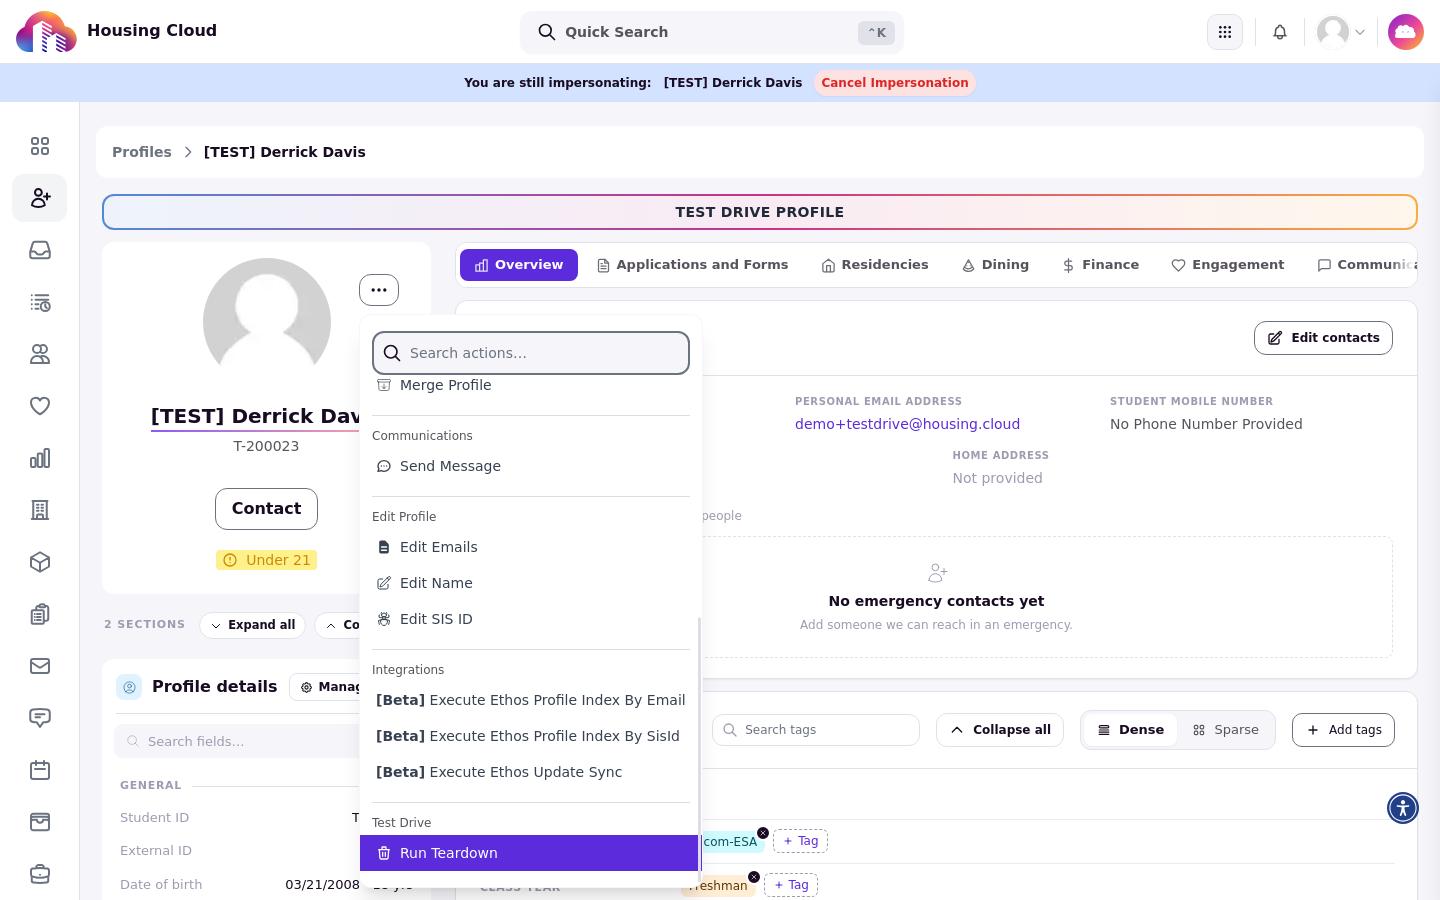The image size is (1440, 900).
Task: Open the calendar sidebar icon
Action: pyautogui.click(x=40, y=770)
